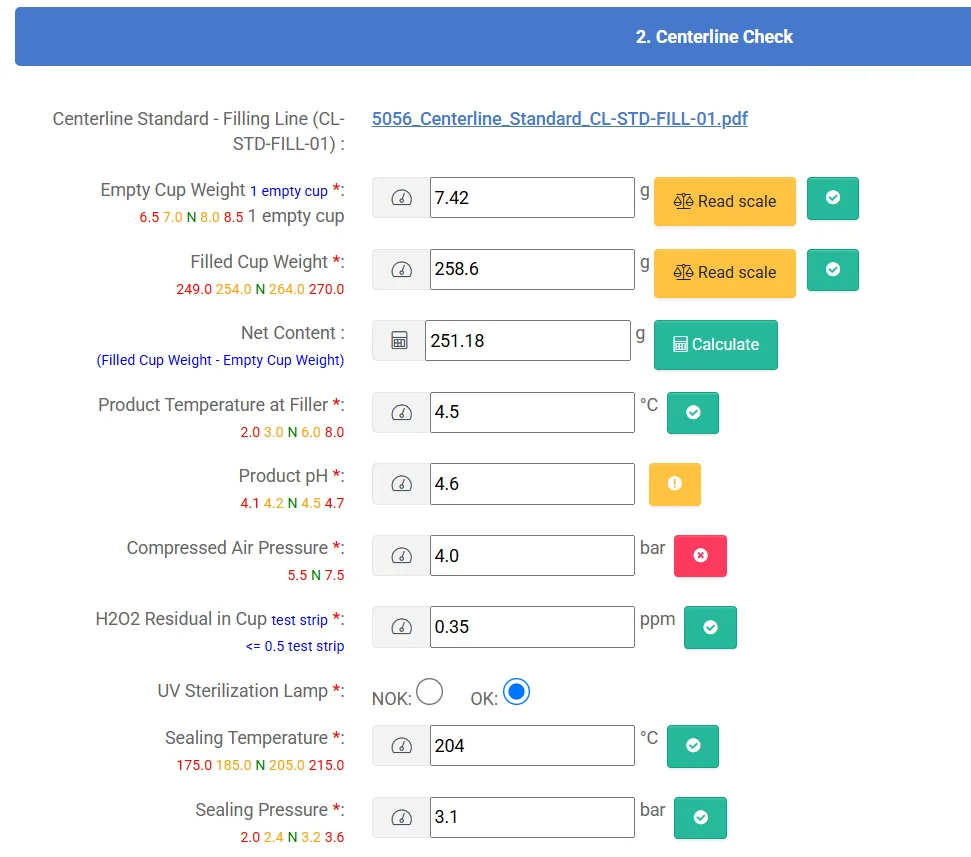This screenshot has width=971, height=857.
Task: Select NOK for UV Sterilization Lamp
Action: click(x=429, y=692)
